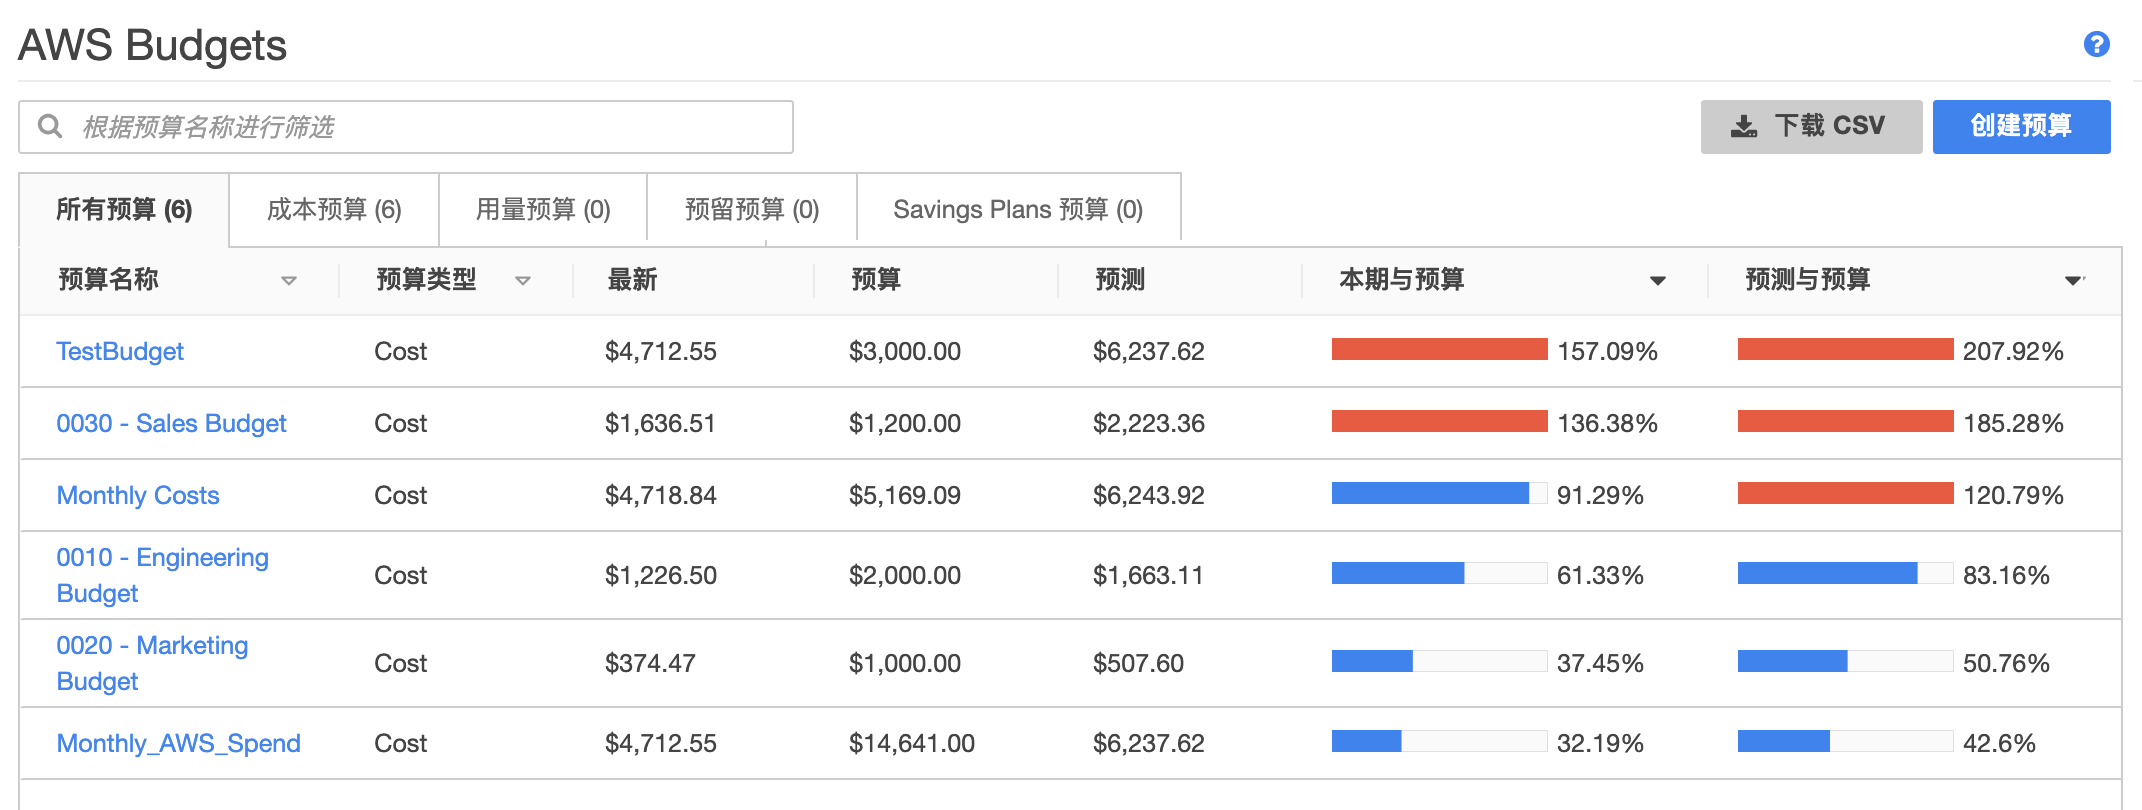The width and height of the screenshot is (2142, 810).
Task: Open the Monthly_AWS_Spend budget link
Action: [x=178, y=743]
